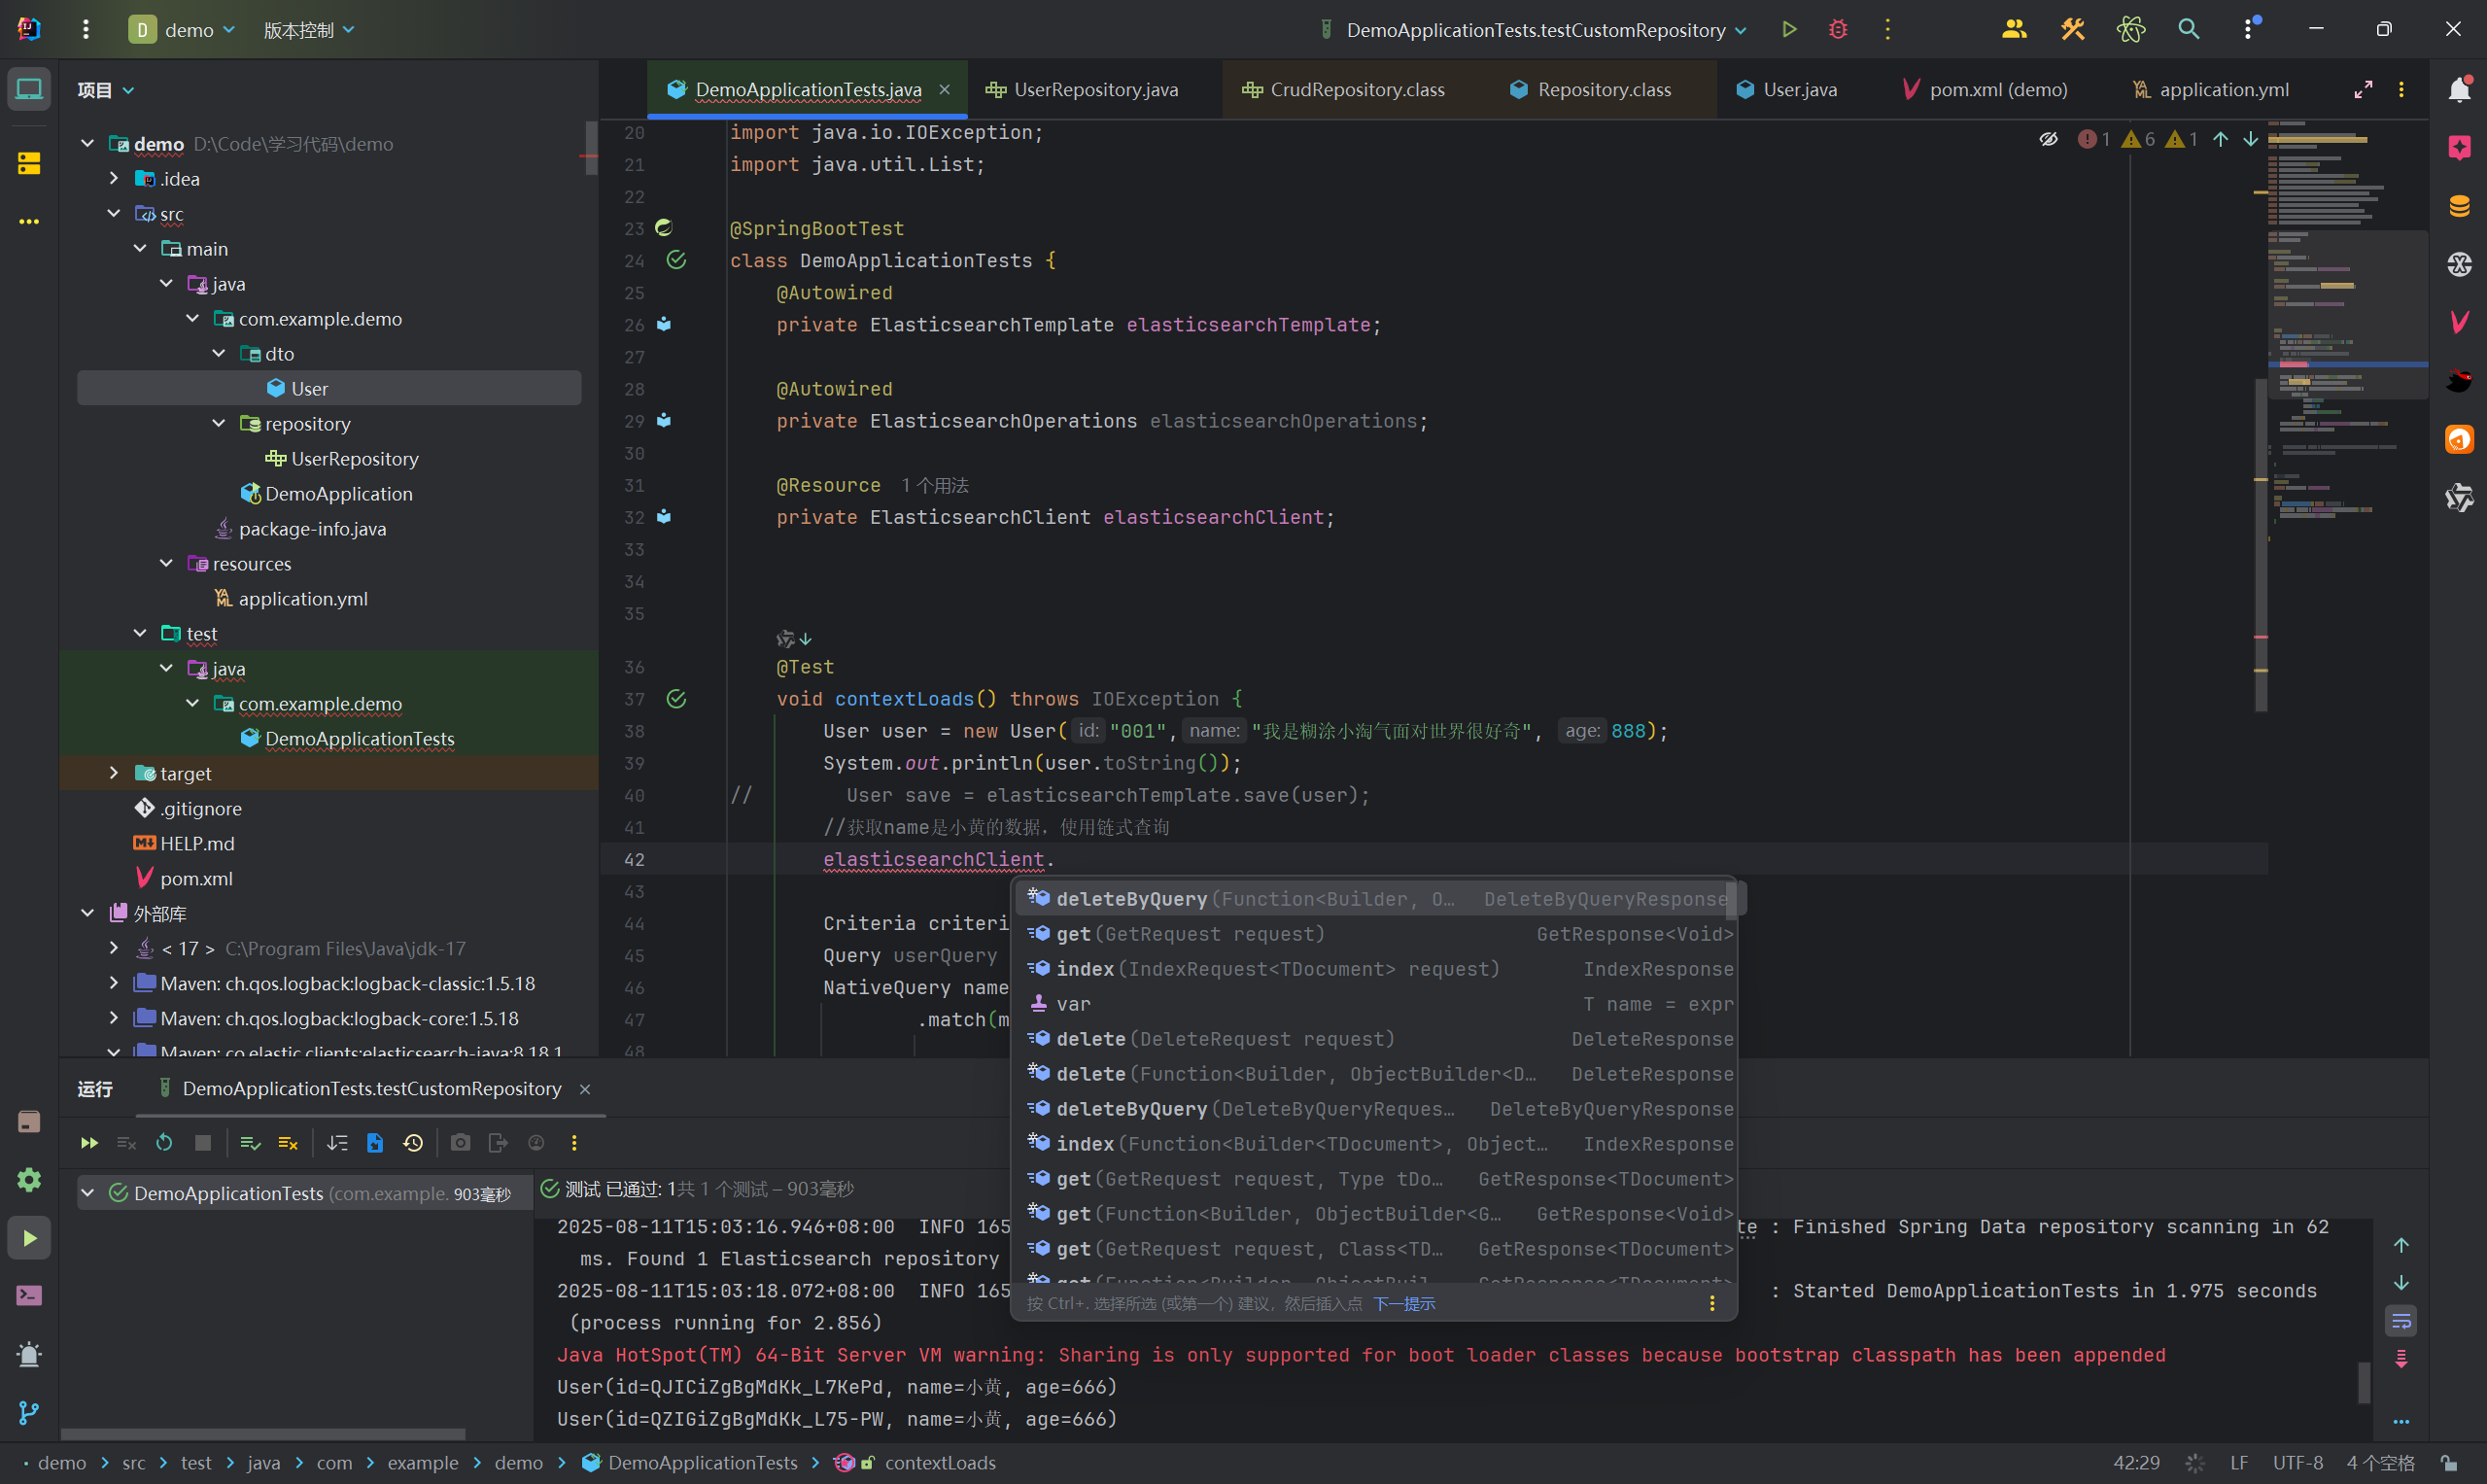Start debugging with the bug icon
Viewport: 2487px width, 1484px height.
(x=1838, y=30)
